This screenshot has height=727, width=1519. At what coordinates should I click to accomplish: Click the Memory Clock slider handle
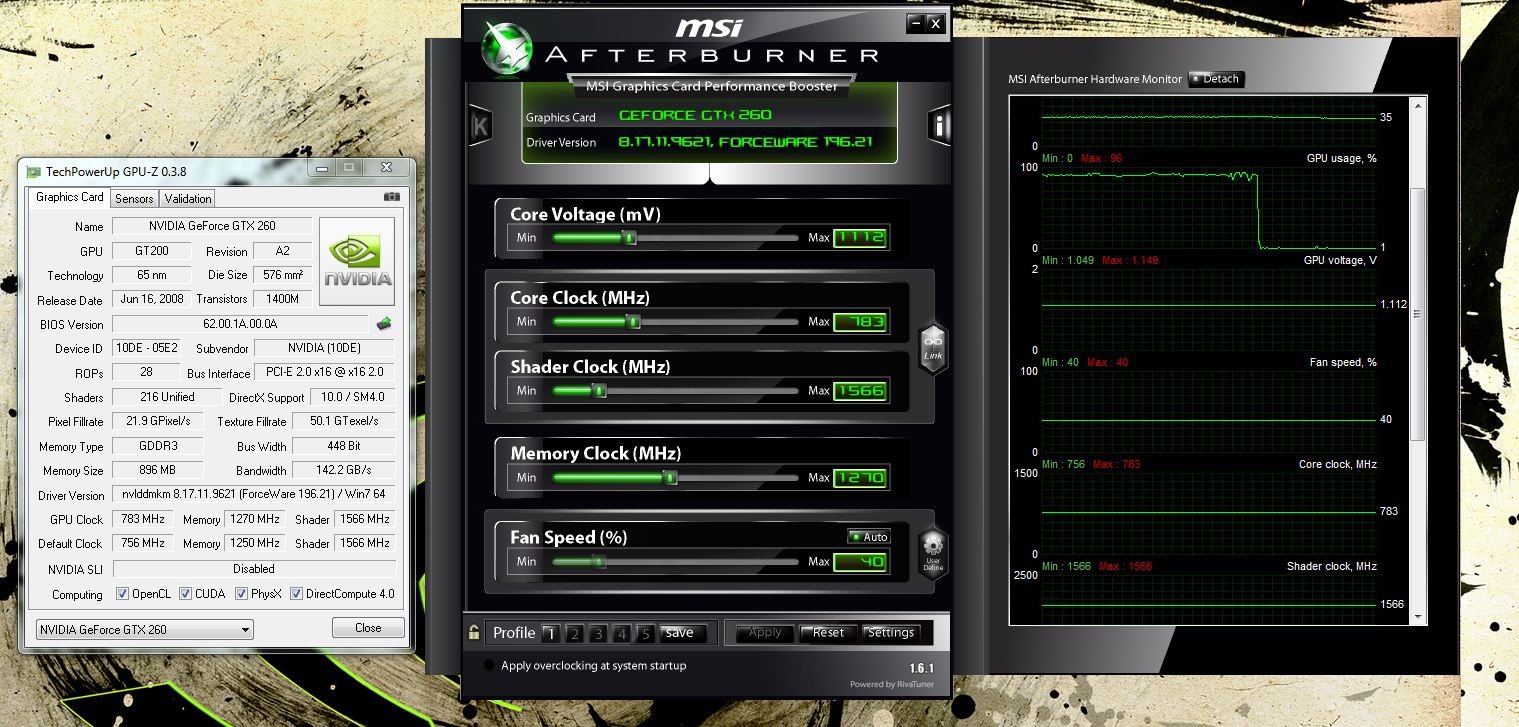click(x=671, y=478)
